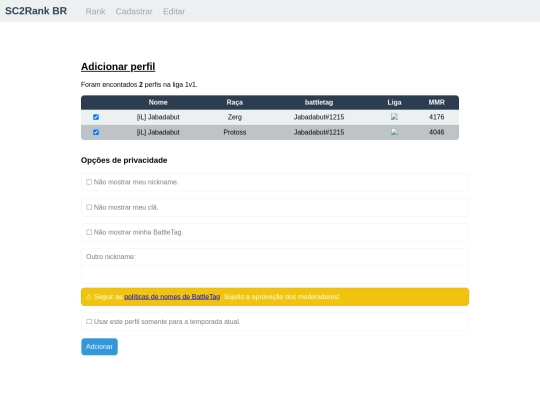Click the MMR column header
Image resolution: width=540 pixels, height=405 pixels.
[x=436, y=102]
